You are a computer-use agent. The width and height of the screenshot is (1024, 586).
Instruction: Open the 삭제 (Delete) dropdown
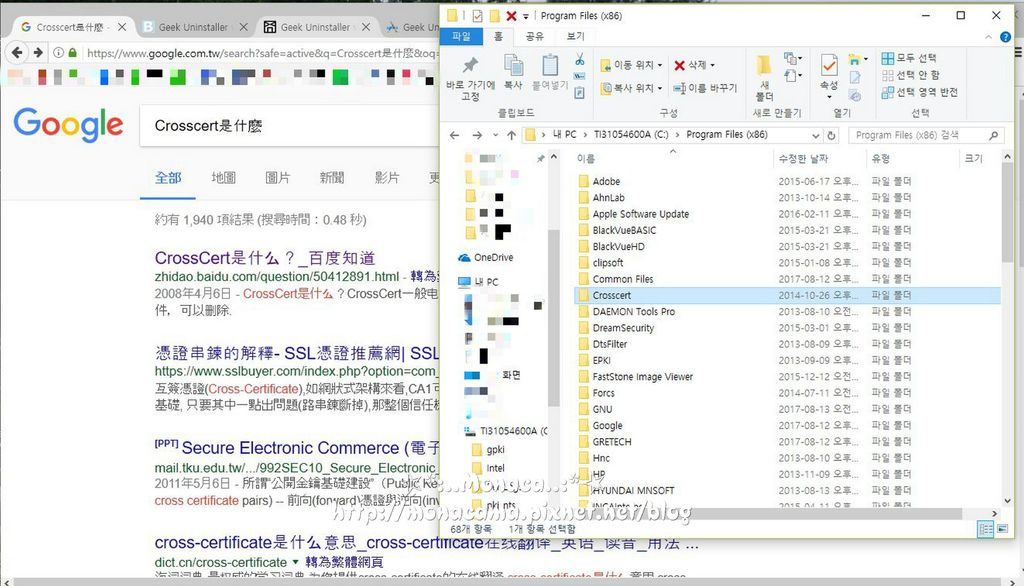click(x=694, y=65)
